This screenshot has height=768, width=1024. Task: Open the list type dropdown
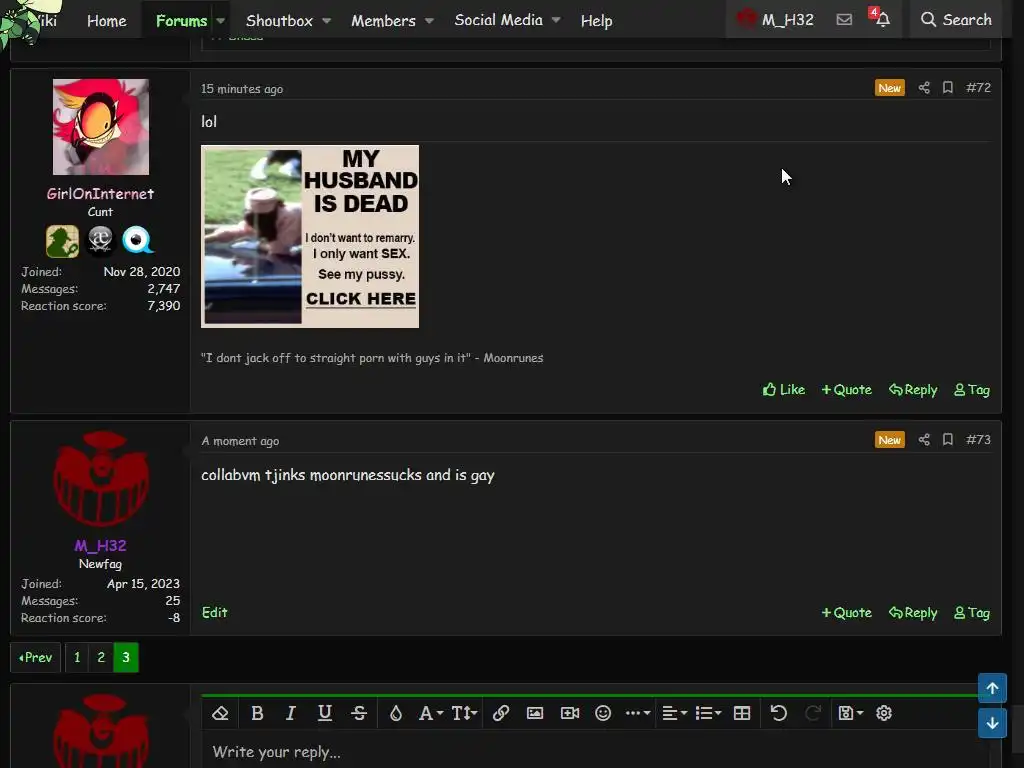tap(708, 713)
